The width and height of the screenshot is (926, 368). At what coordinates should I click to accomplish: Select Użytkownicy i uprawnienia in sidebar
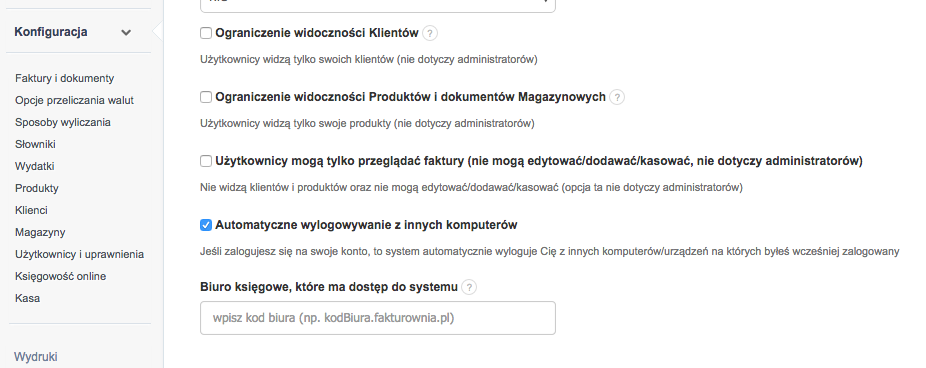pyautogui.click(x=80, y=255)
